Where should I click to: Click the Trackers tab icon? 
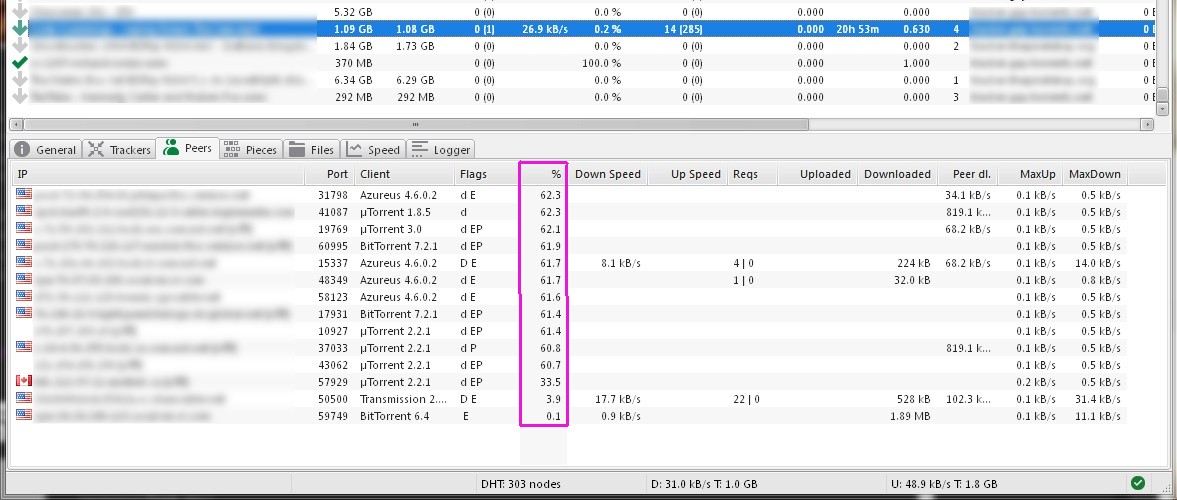pyautogui.click(x=96, y=150)
